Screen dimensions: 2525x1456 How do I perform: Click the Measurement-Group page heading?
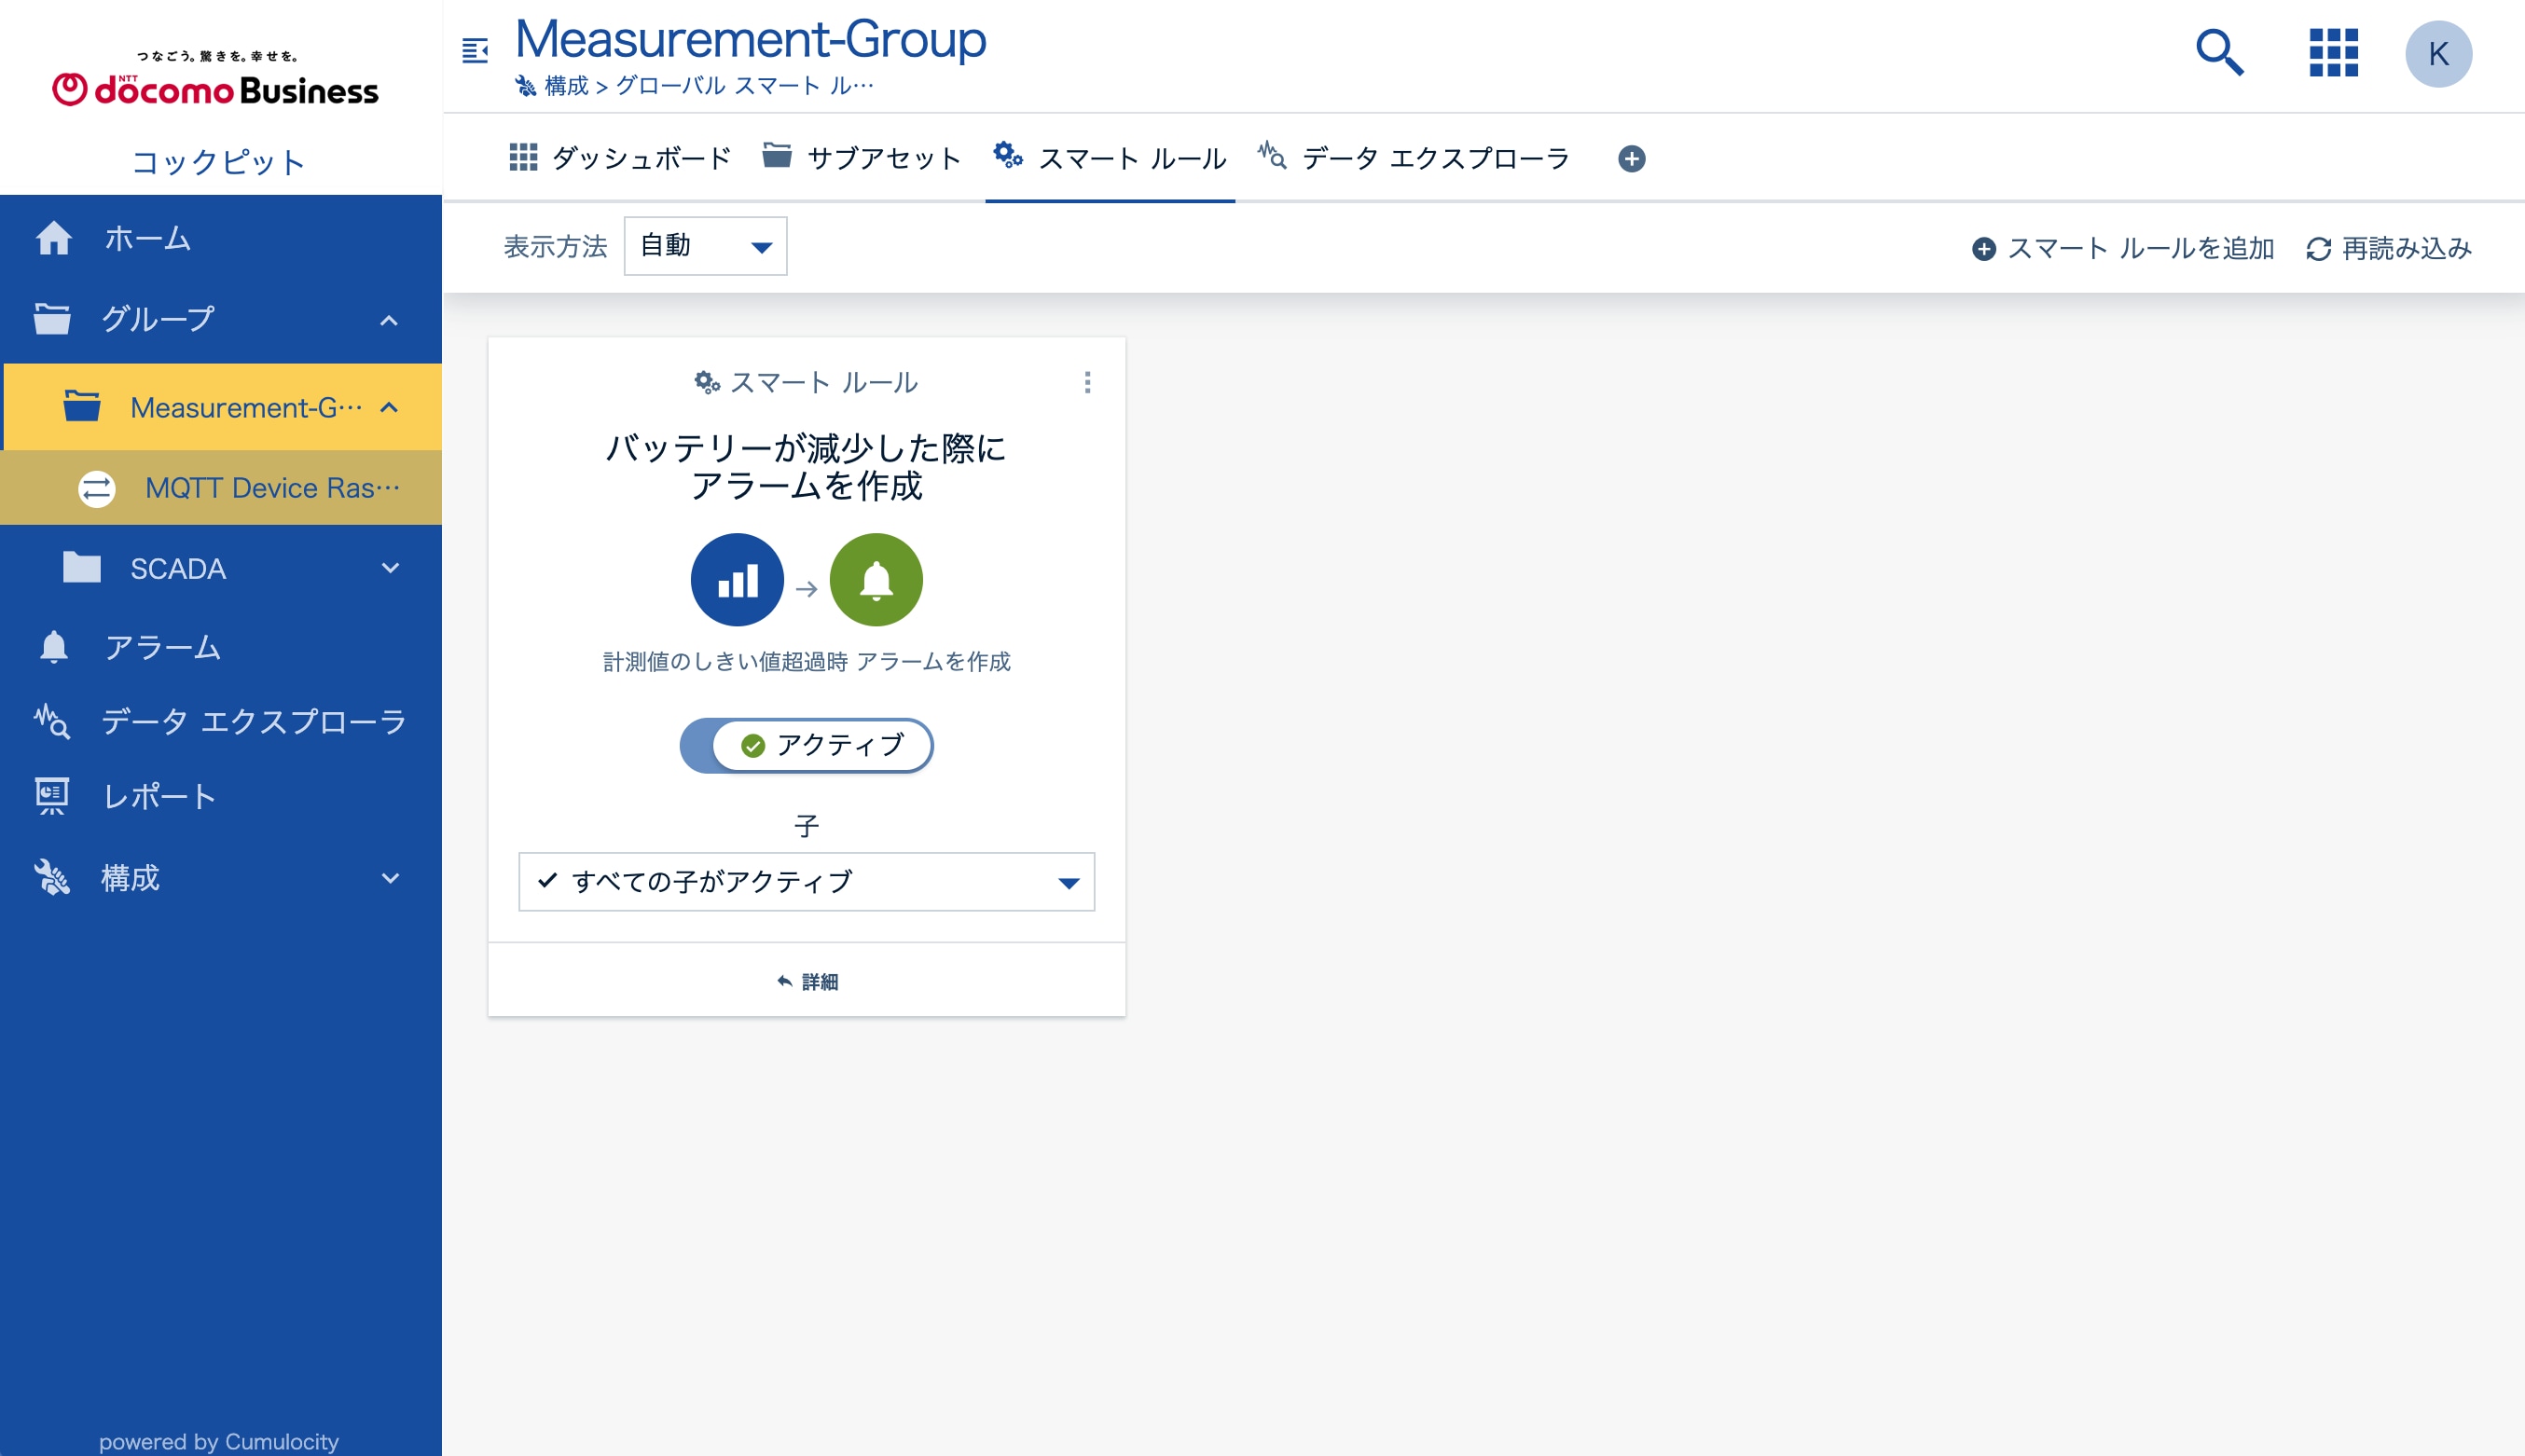(x=750, y=39)
